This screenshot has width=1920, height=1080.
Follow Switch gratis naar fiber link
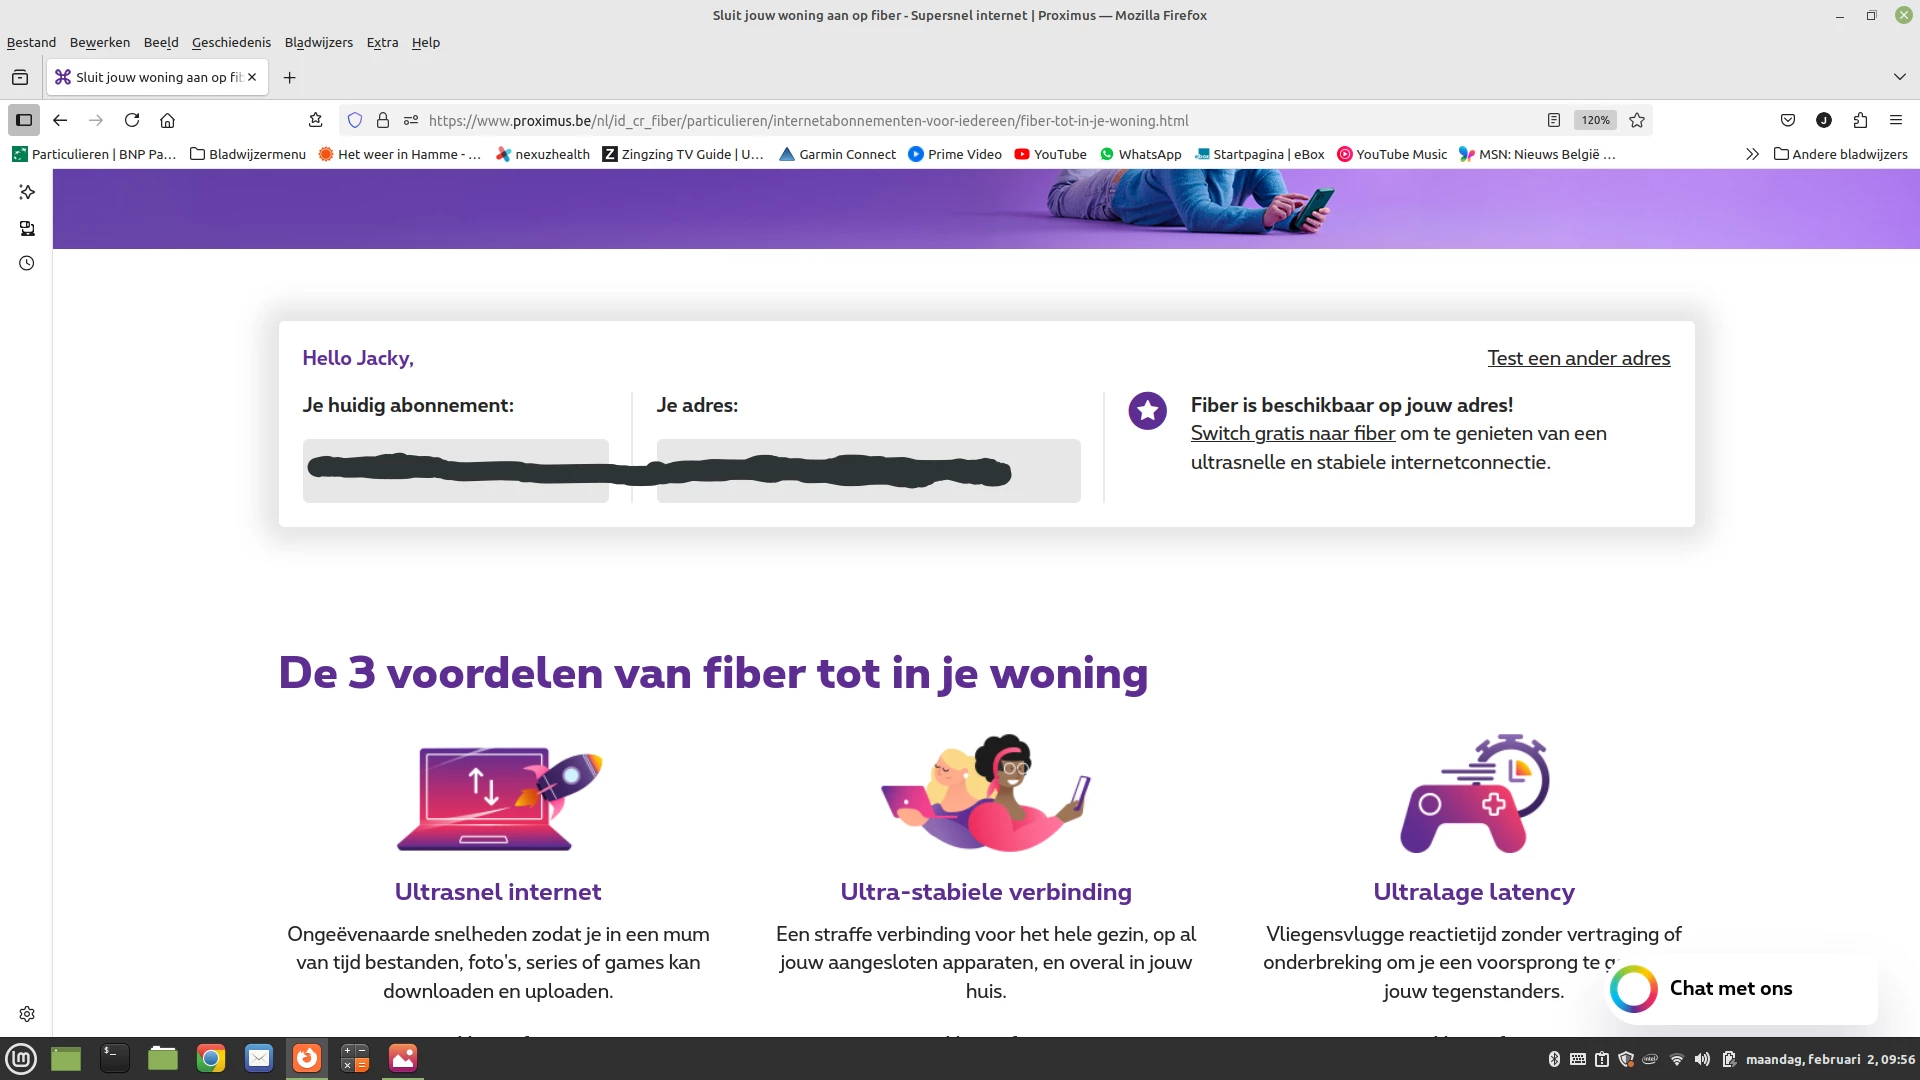pyautogui.click(x=1292, y=433)
